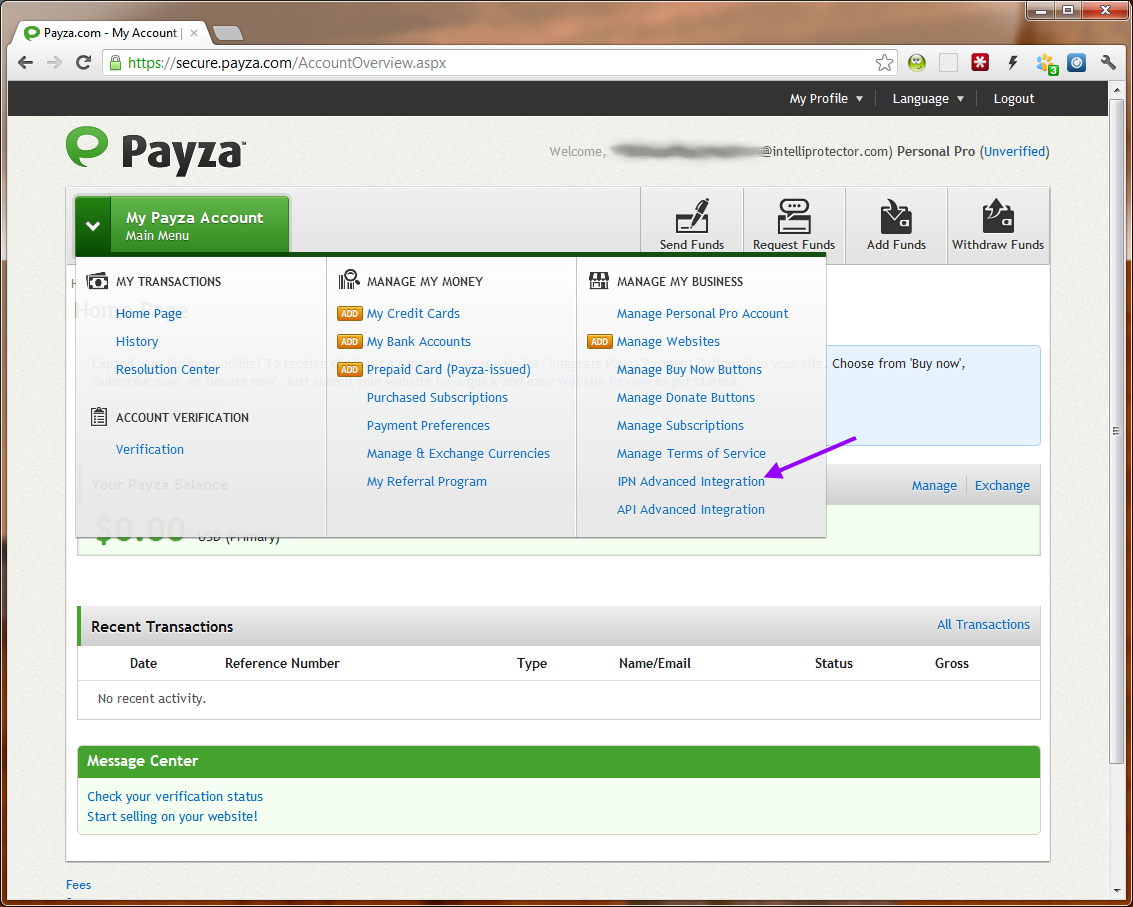Click ADD badge beside My Bank Accounts
The height and width of the screenshot is (907, 1133).
[350, 342]
